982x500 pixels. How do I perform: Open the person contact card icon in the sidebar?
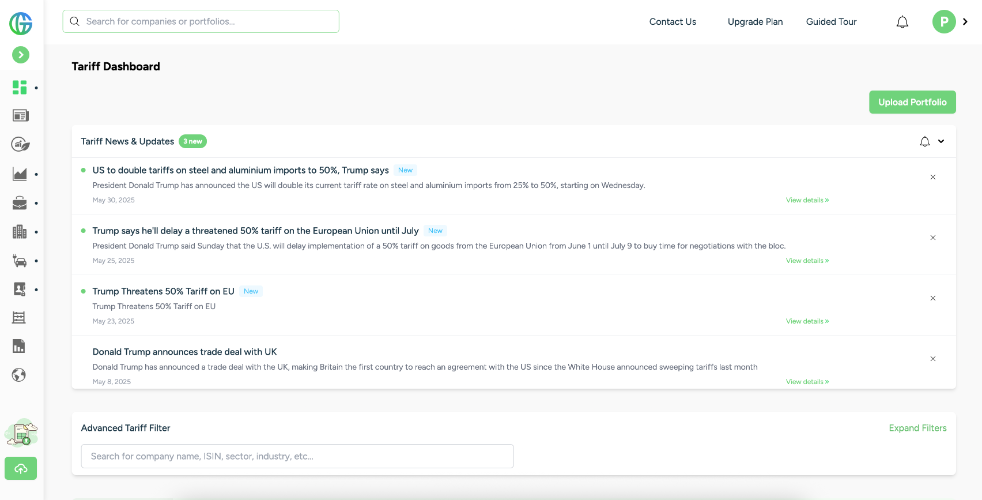click(x=20, y=289)
